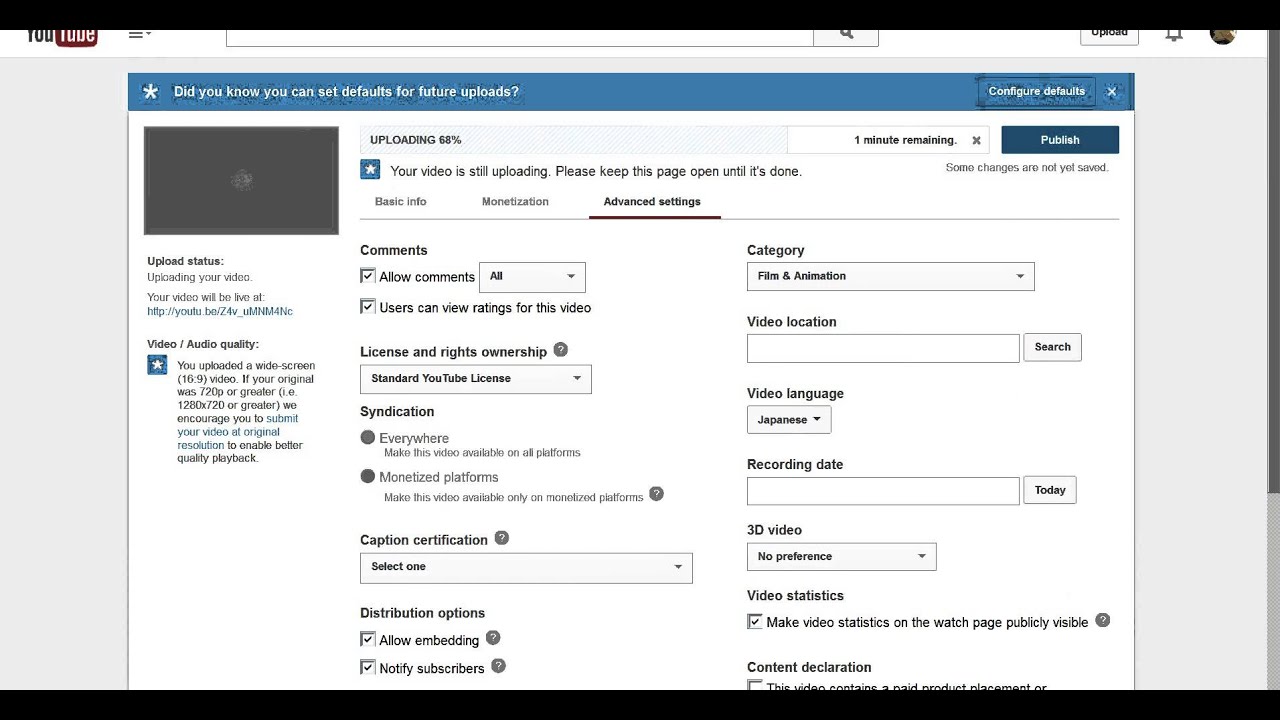Image resolution: width=1280 pixels, height=720 pixels.
Task: Click help icon next to Notify subscribers
Action: pos(498,666)
